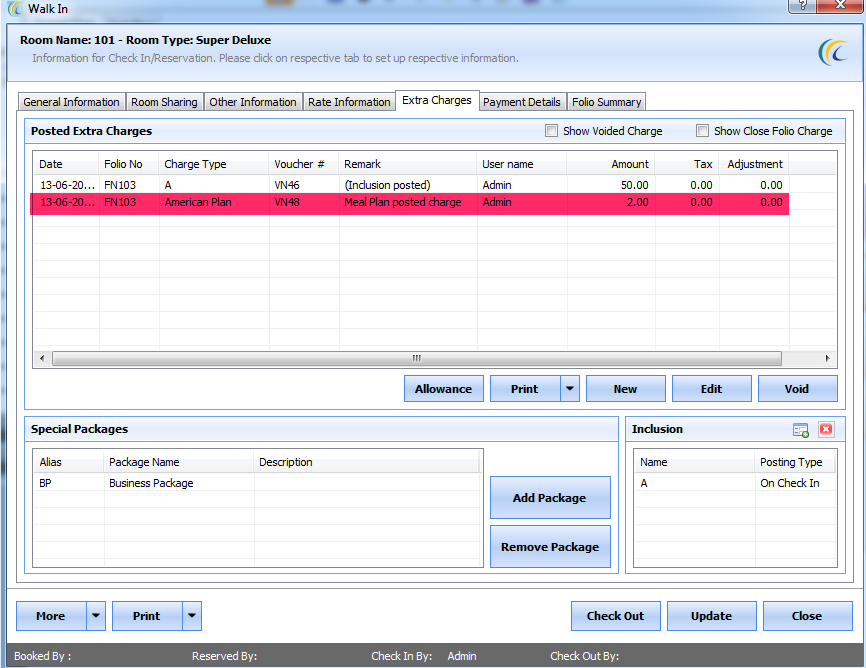This screenshot has height=668, width=866.
Task: Switch to General Information tab
Action: tap(71, 102)
